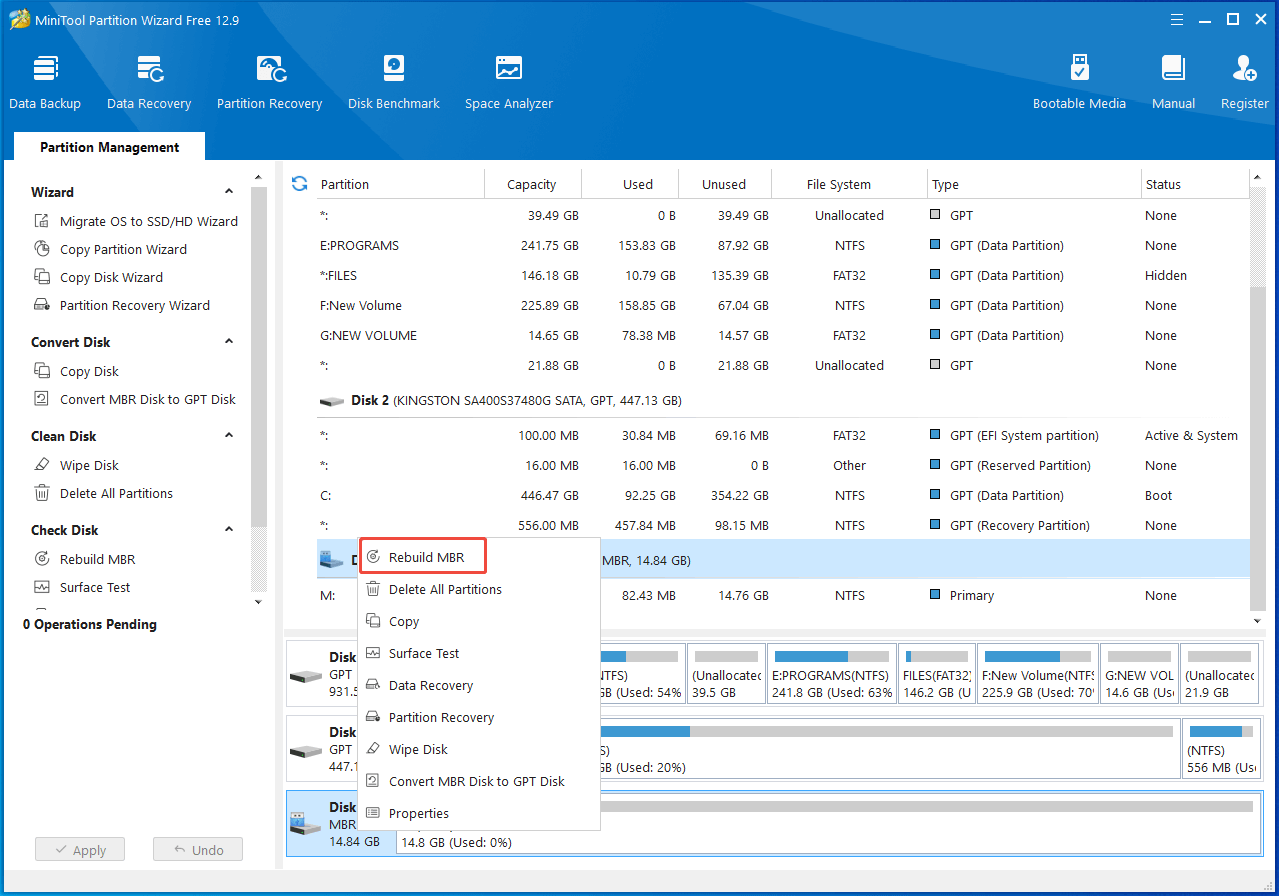Choose Data Recovery in the context menu
Screen dimensions: 1279x896
click(479, 685)
